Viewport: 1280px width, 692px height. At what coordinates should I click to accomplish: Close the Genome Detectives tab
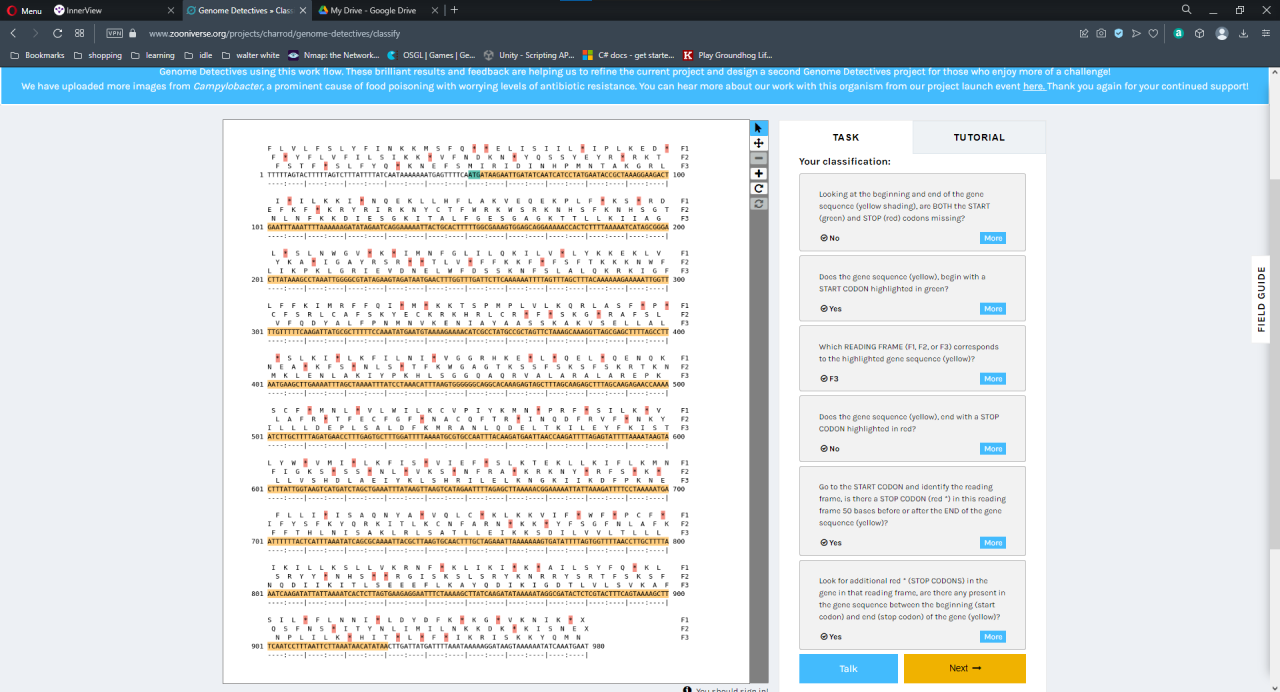point(302,10)
